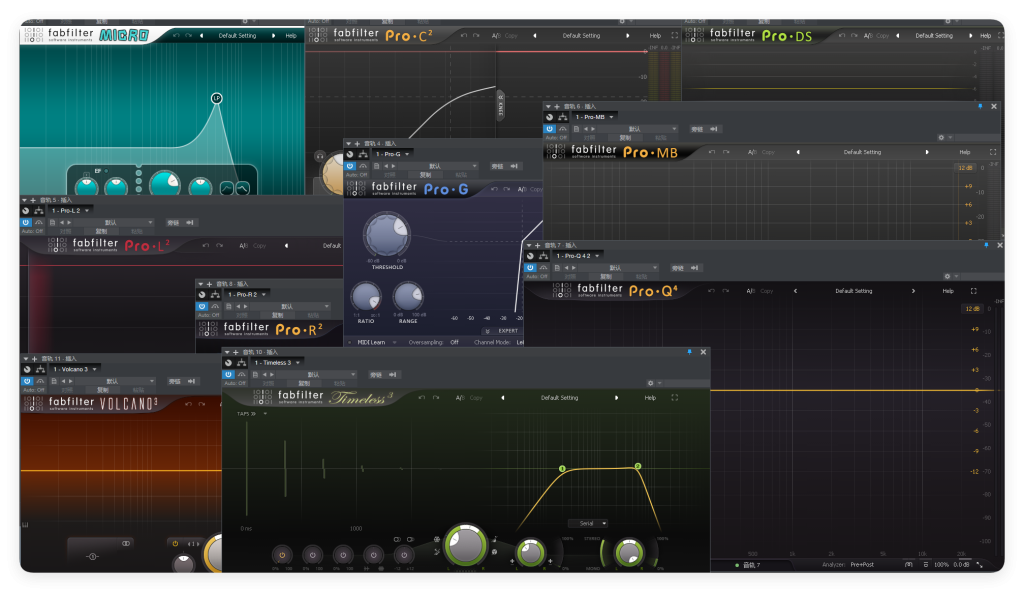
Task: Click the preset file icon in the Pro-L 2 window
Action: pos(52,223)
